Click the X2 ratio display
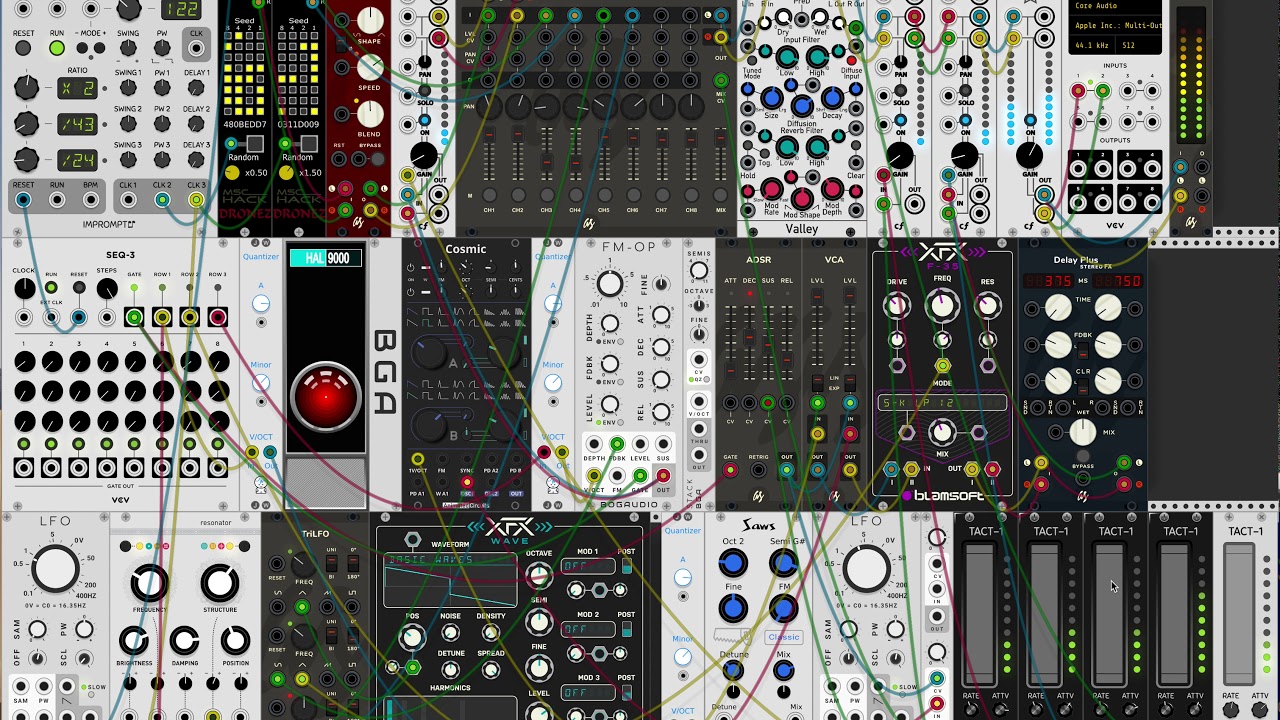 pos(77,88)
